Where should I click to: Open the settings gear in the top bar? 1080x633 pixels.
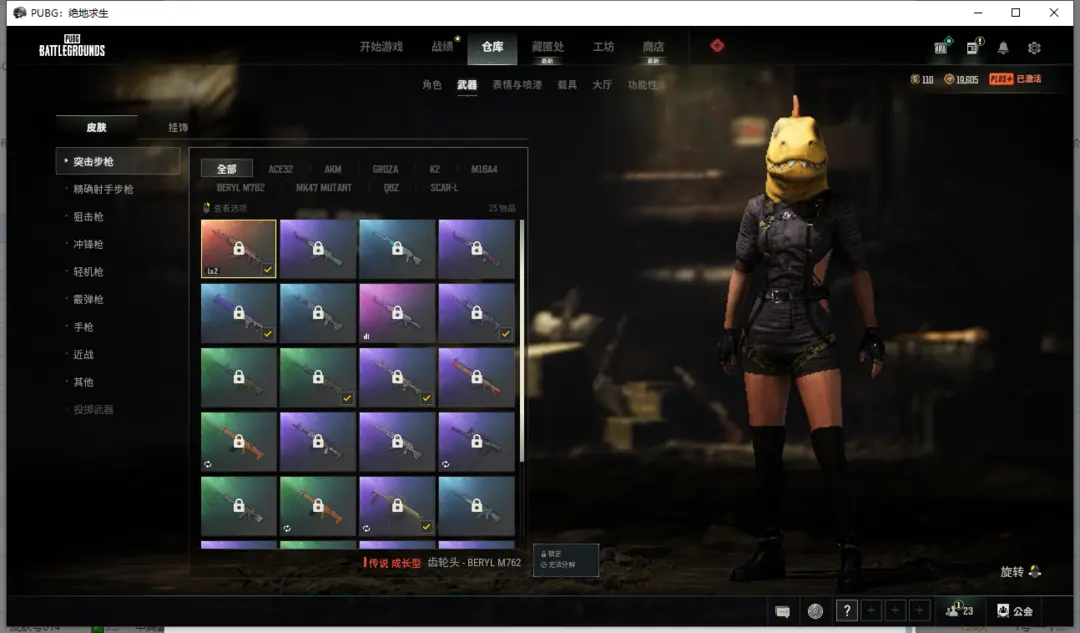pyautogui.click(x=1034, y=48)
